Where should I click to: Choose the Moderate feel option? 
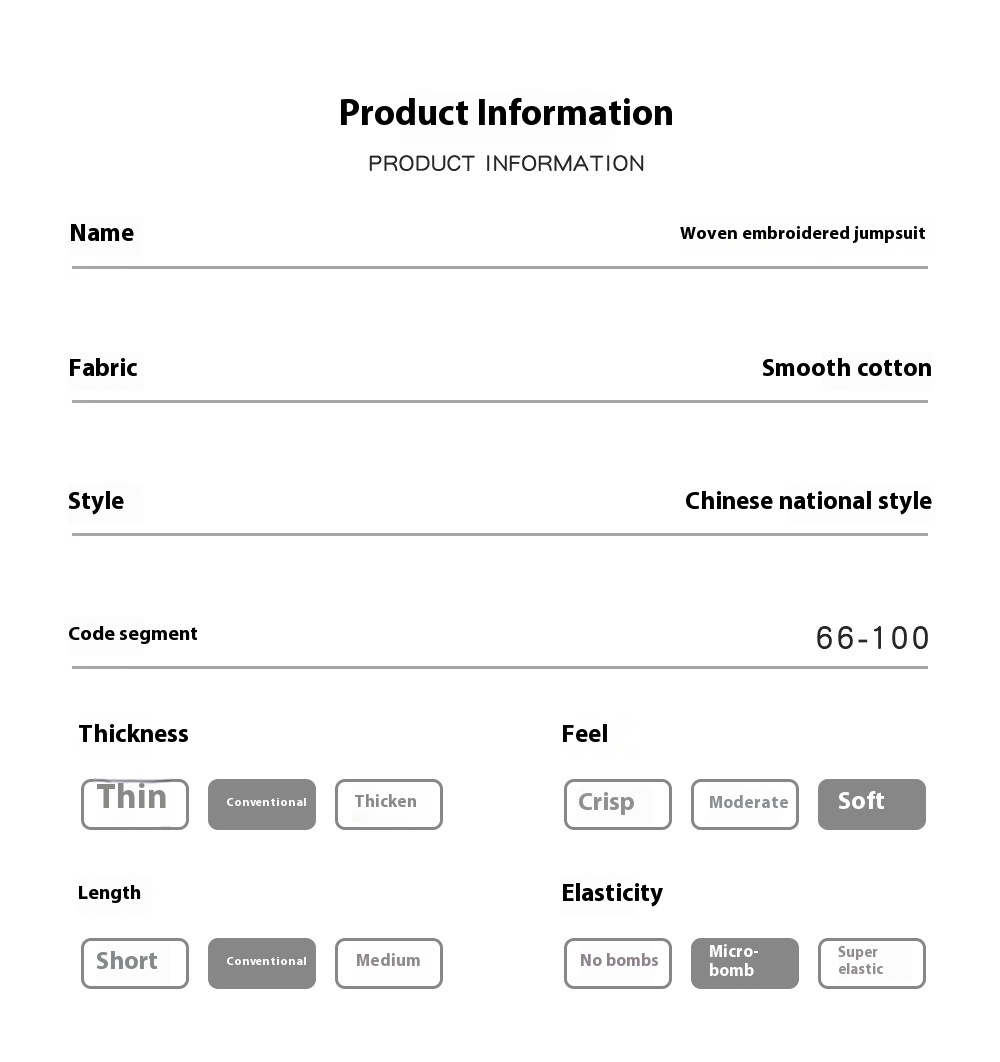pyautogui.click(x=745, y=804)
